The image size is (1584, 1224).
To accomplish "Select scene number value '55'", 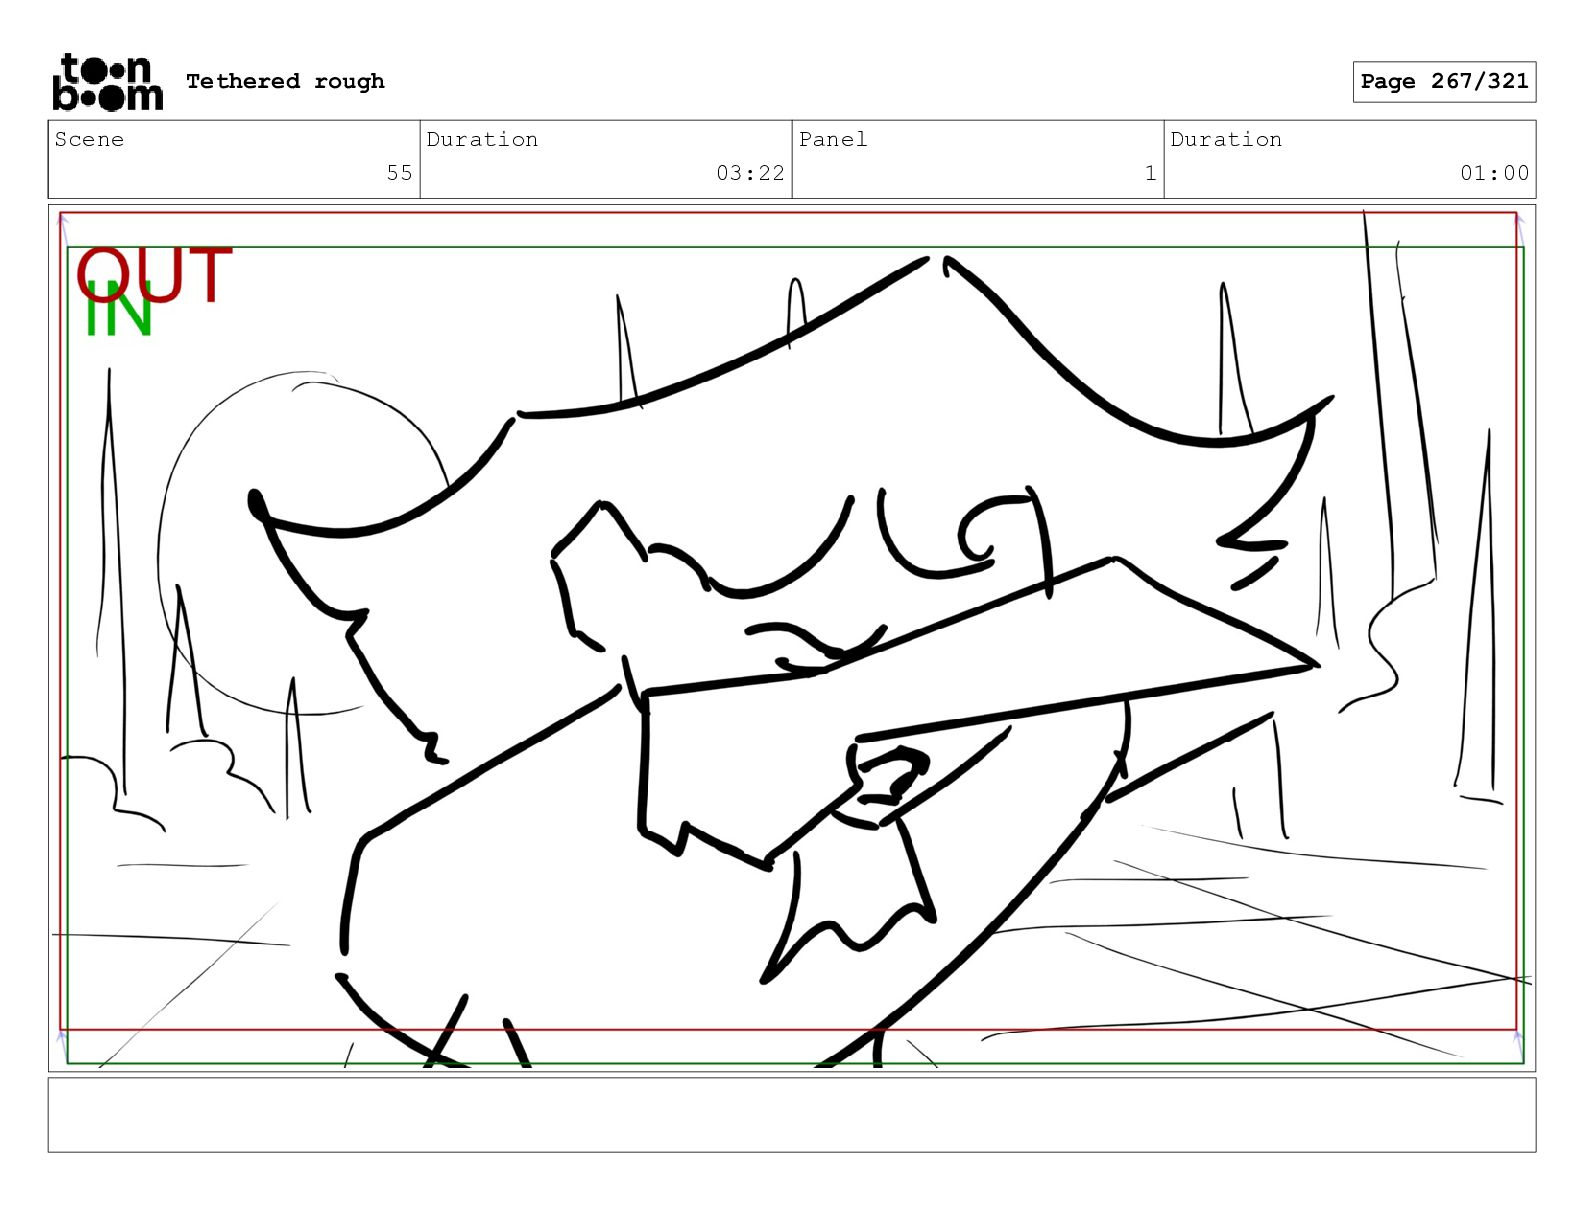I will tap(399, 173).
